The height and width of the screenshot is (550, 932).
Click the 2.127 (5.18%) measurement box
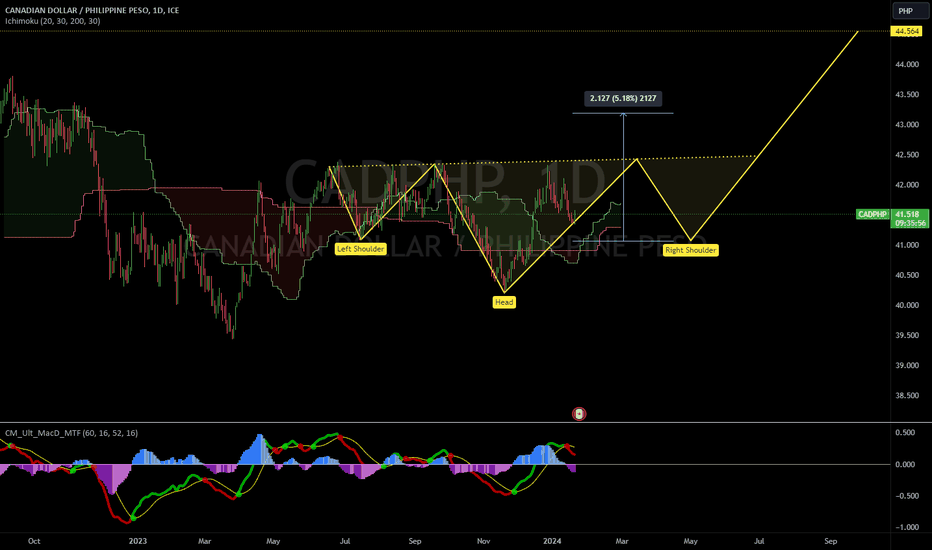(x=623, y=98)
